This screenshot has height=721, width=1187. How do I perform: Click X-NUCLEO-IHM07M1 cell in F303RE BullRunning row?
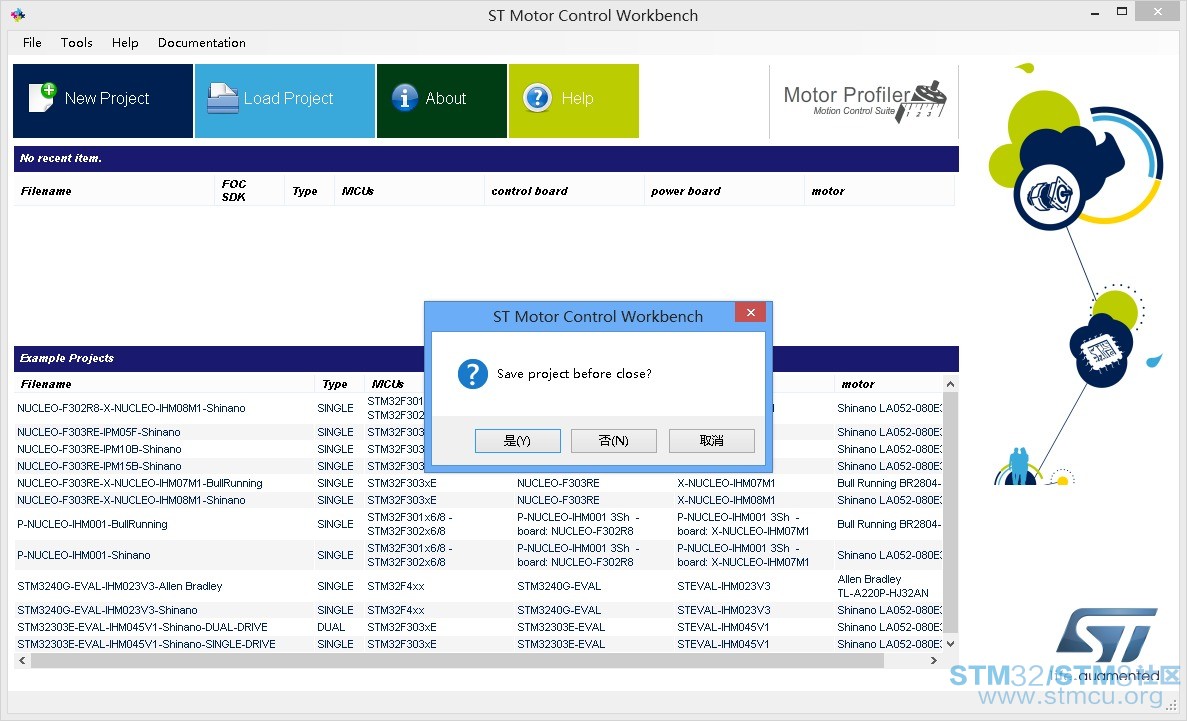pos(726,483)
